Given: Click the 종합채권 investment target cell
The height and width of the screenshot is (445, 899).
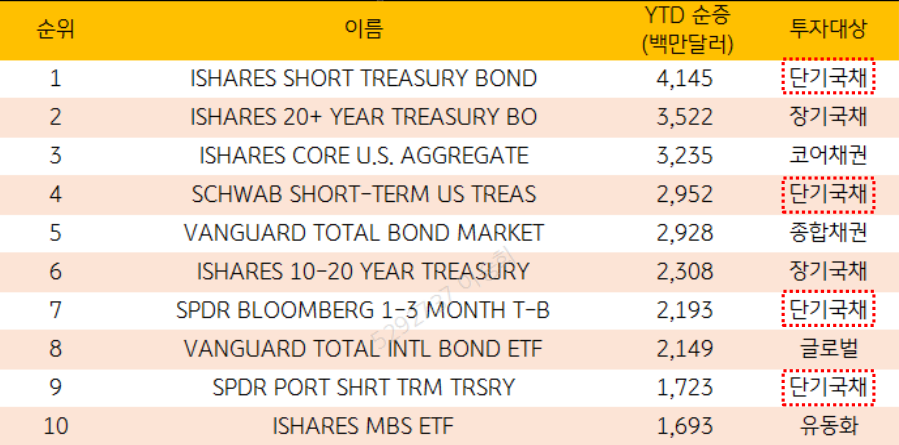Looking at the screenshot, I should [x=827, y=233].
